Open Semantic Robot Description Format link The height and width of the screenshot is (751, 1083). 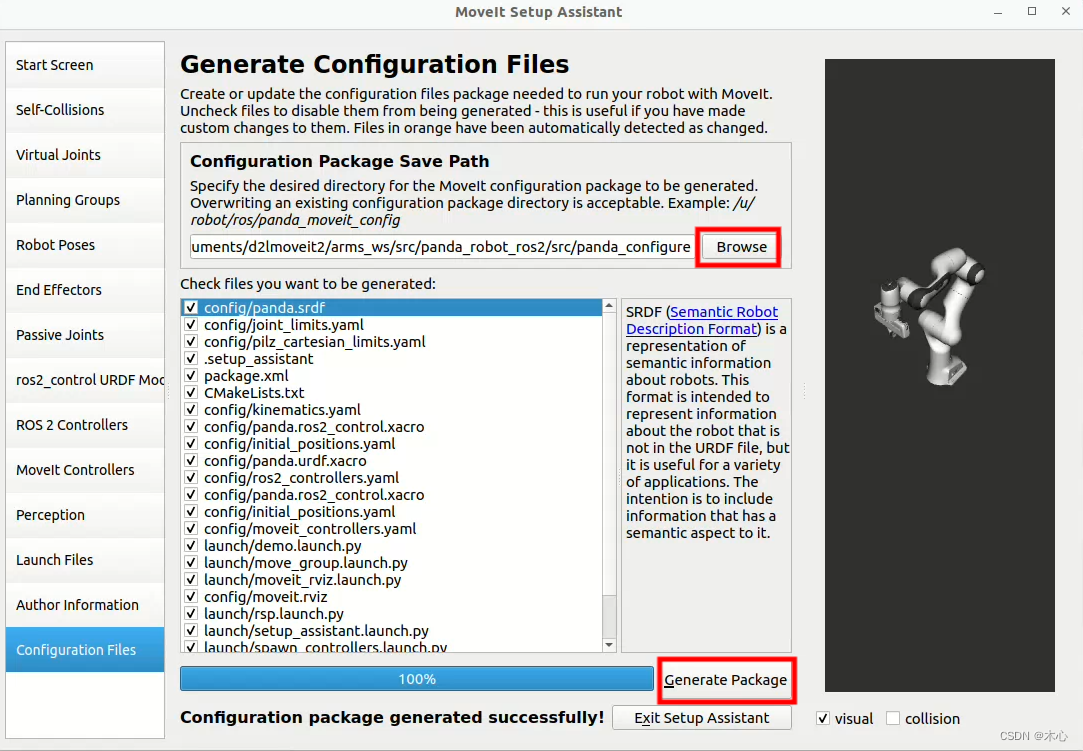pos(702,321)
